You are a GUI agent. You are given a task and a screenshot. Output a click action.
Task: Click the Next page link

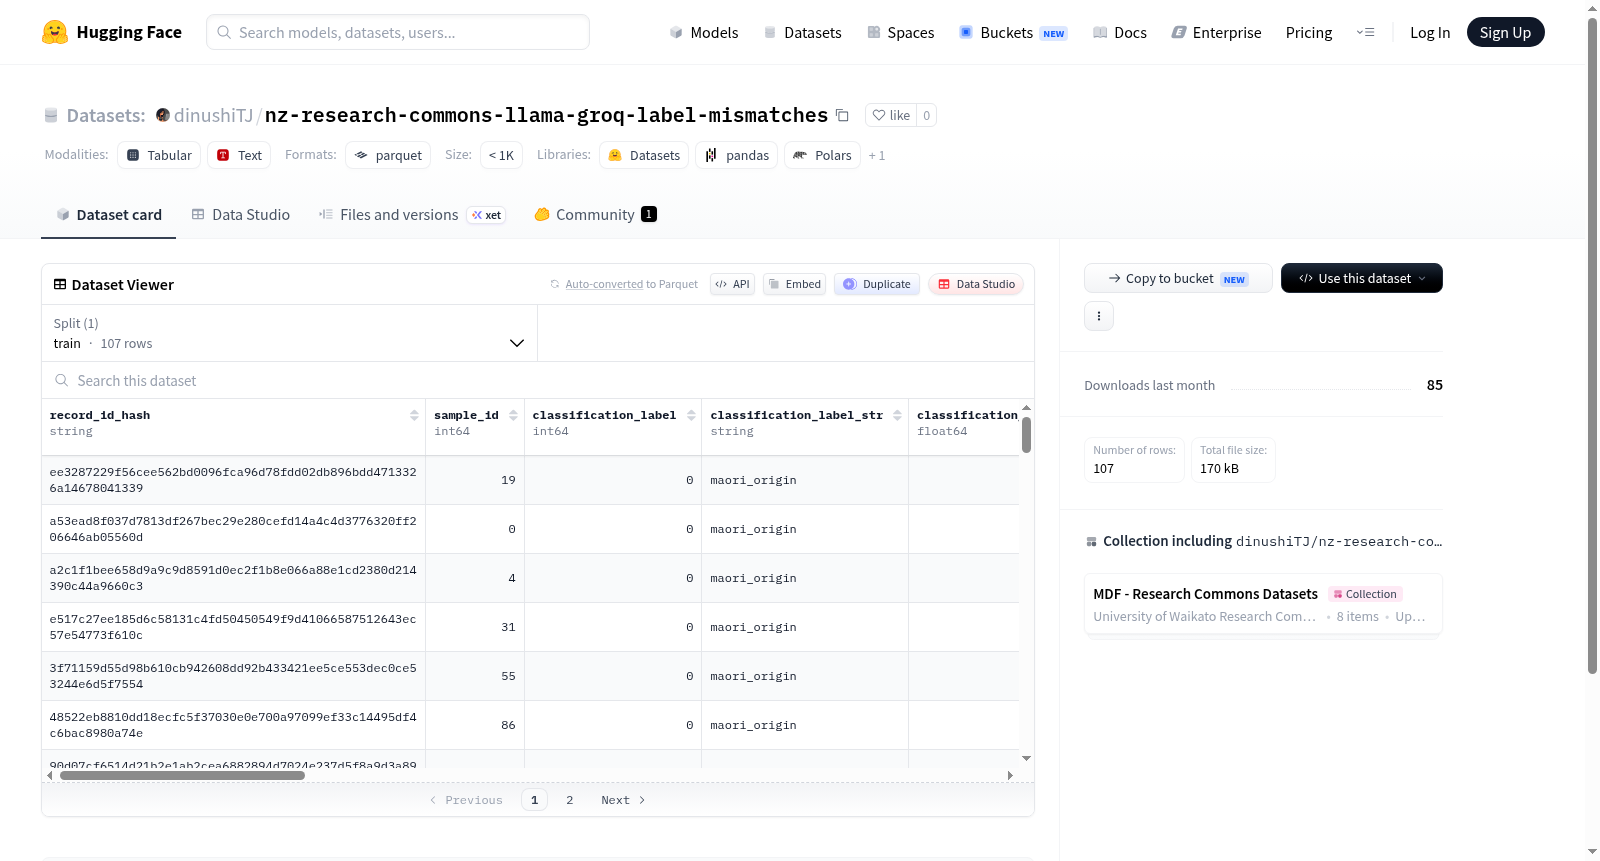click(x=623, y=800)
